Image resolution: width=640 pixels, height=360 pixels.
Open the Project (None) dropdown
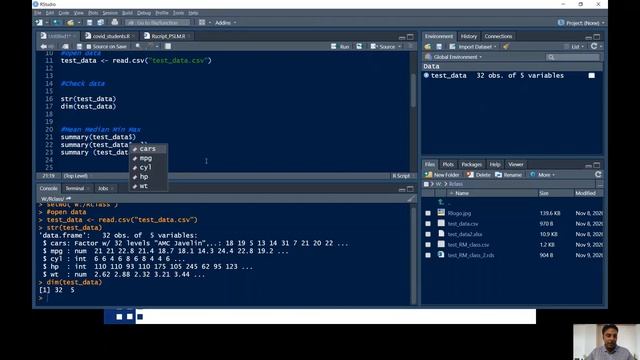pos(581,23)
